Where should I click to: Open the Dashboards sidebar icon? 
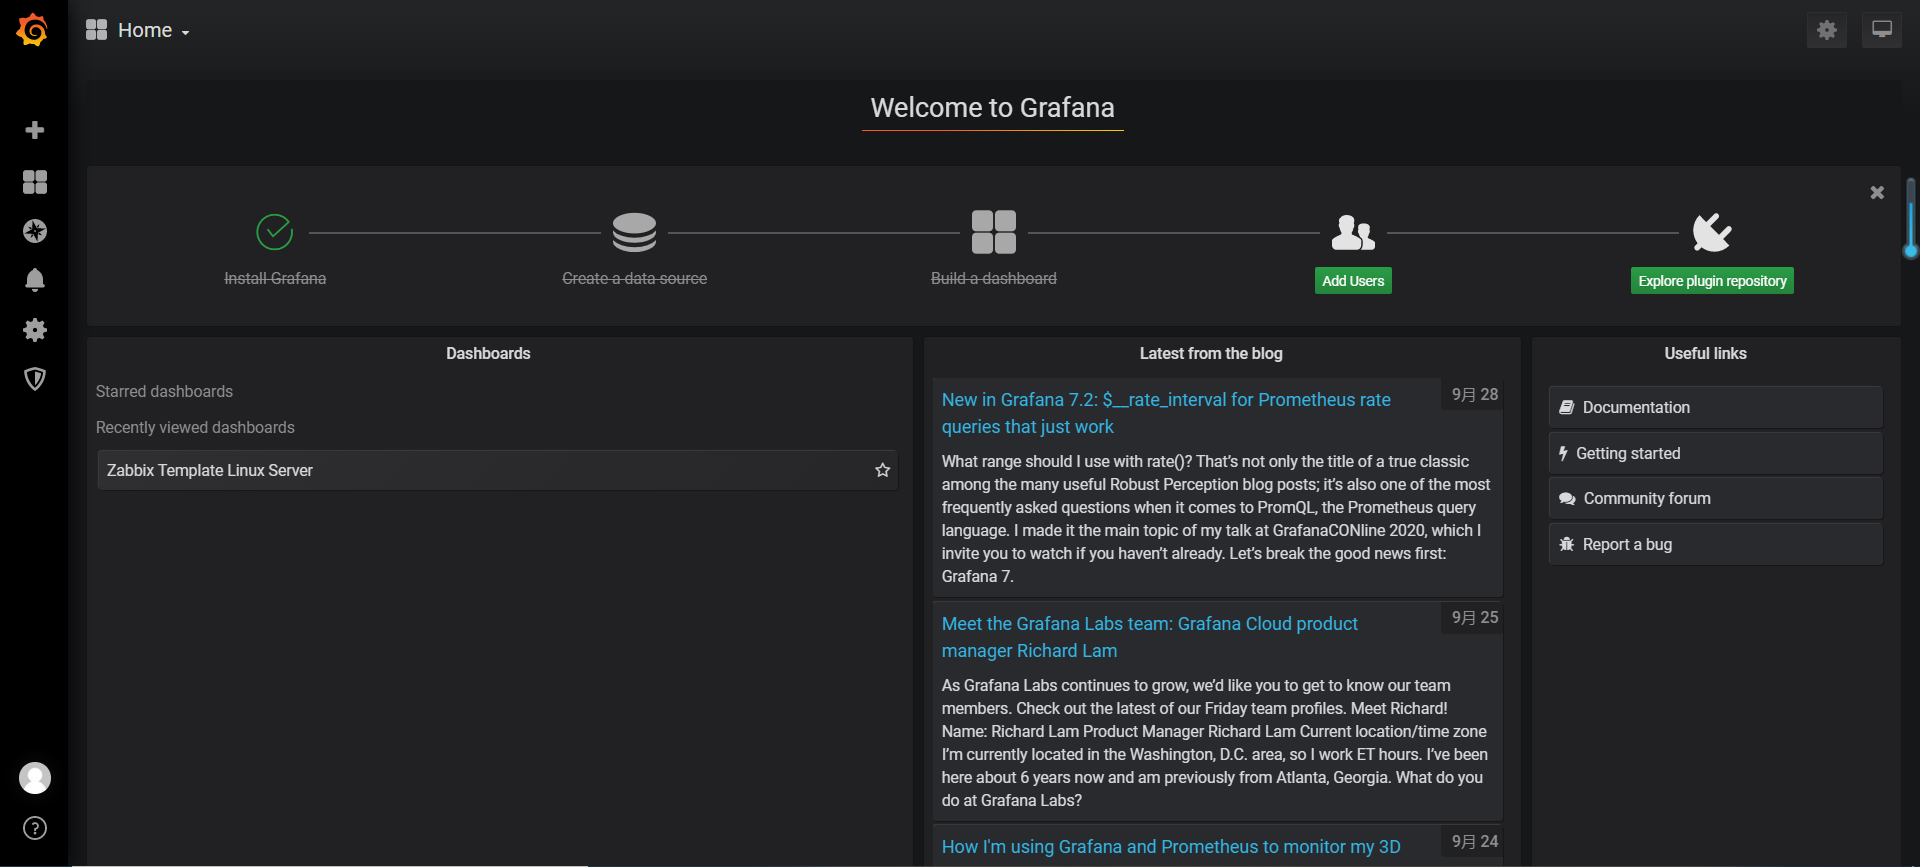(35, 182)
